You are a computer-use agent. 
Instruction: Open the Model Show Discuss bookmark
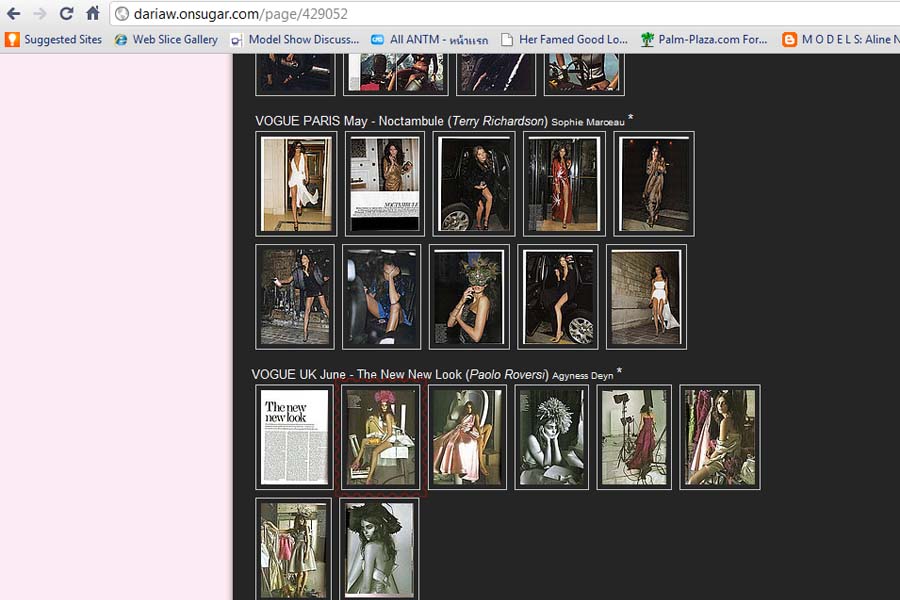coord(294,40)
